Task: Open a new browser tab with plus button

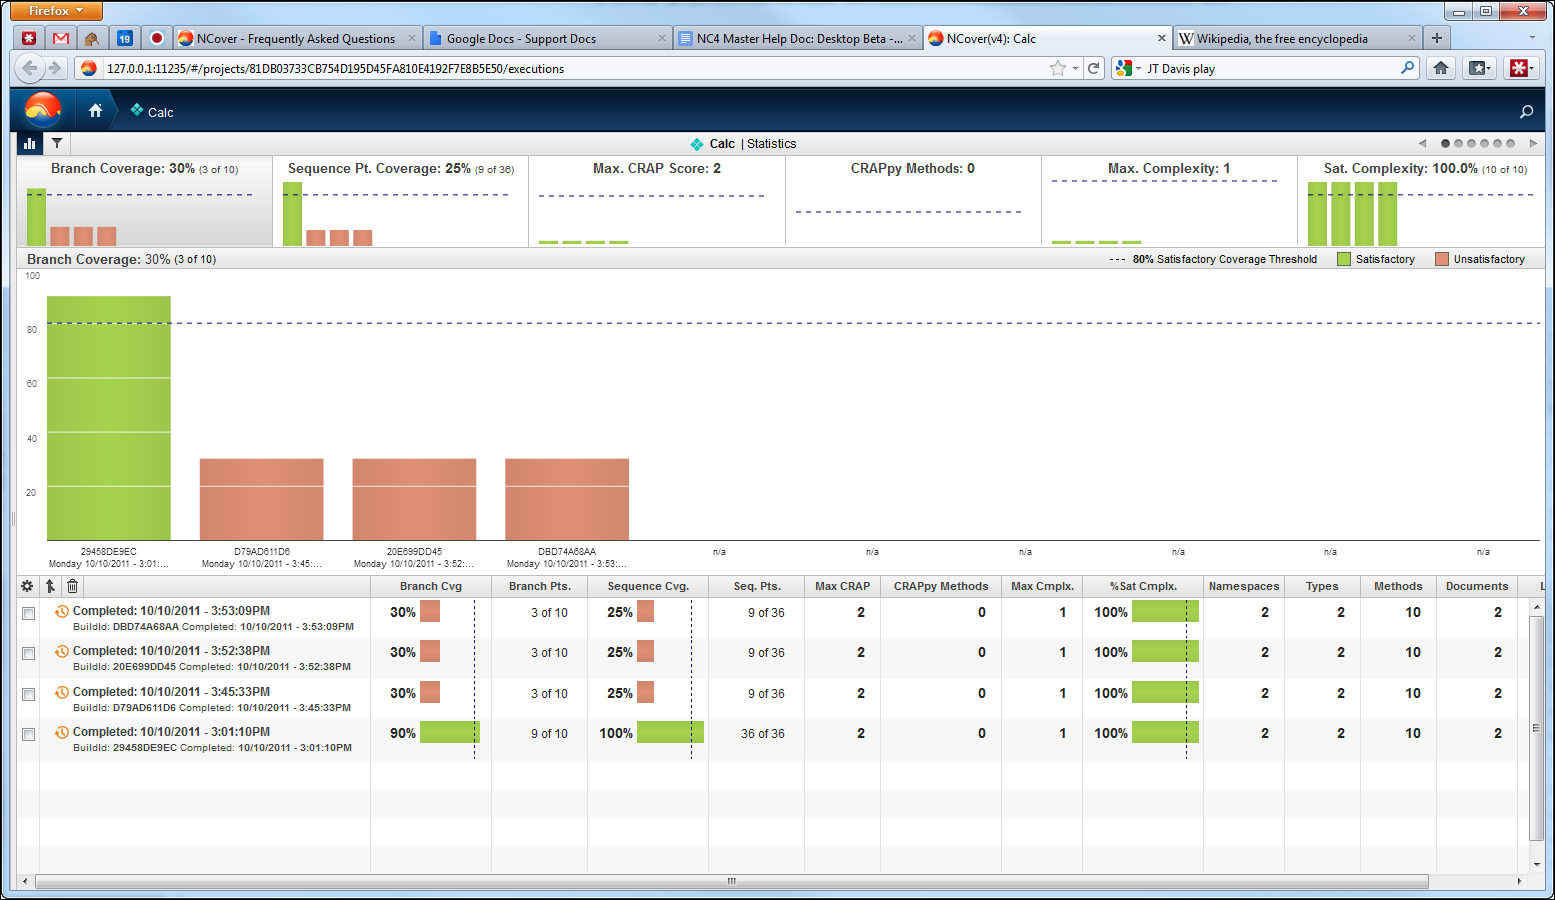Action: coord(1437,38)
